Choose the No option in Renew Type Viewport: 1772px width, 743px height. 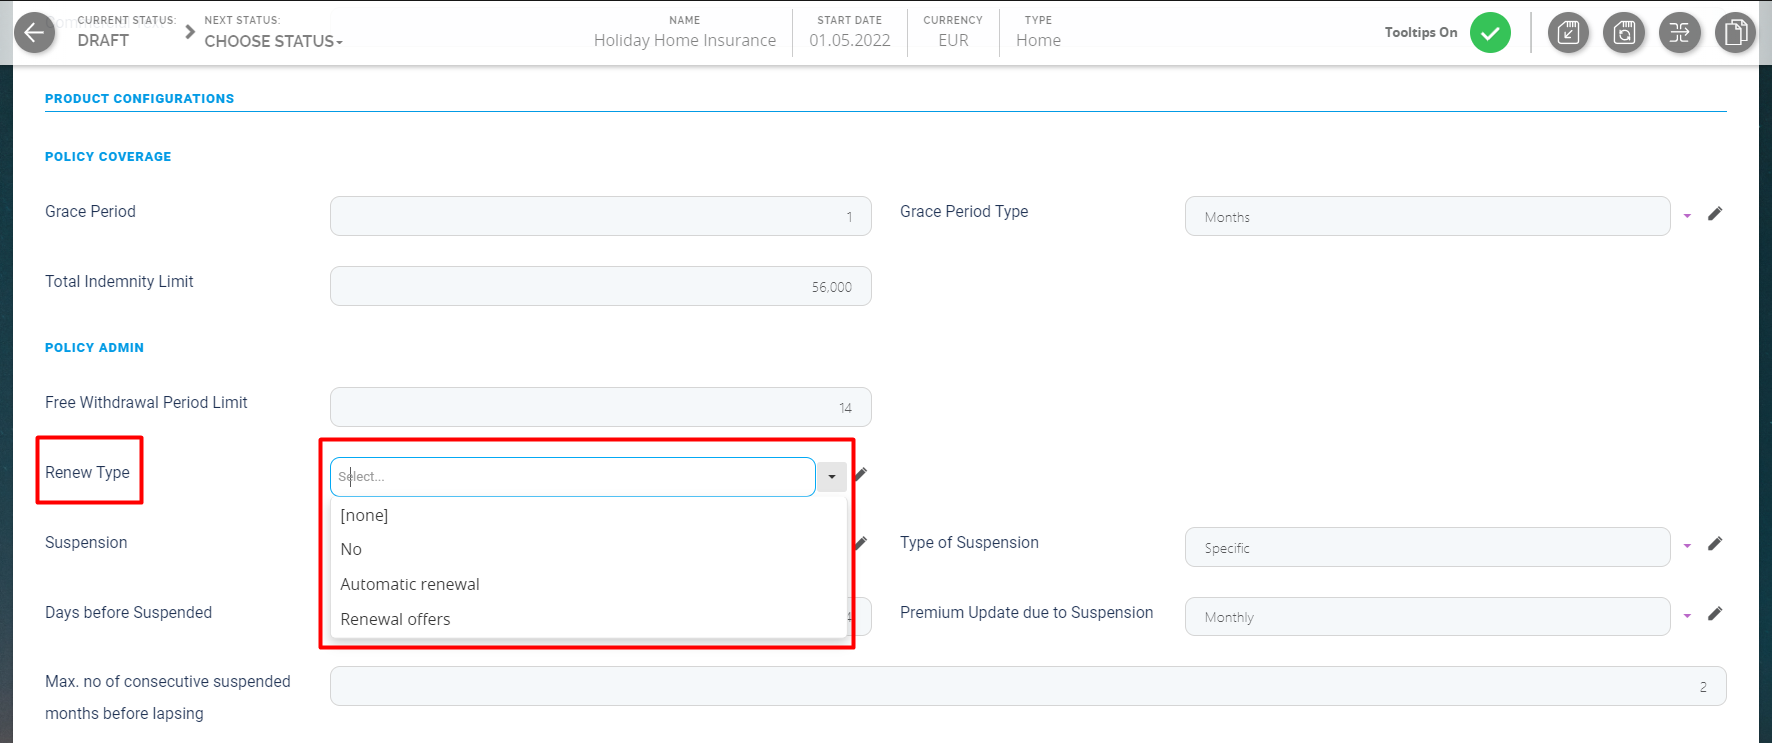pos(351,549)
